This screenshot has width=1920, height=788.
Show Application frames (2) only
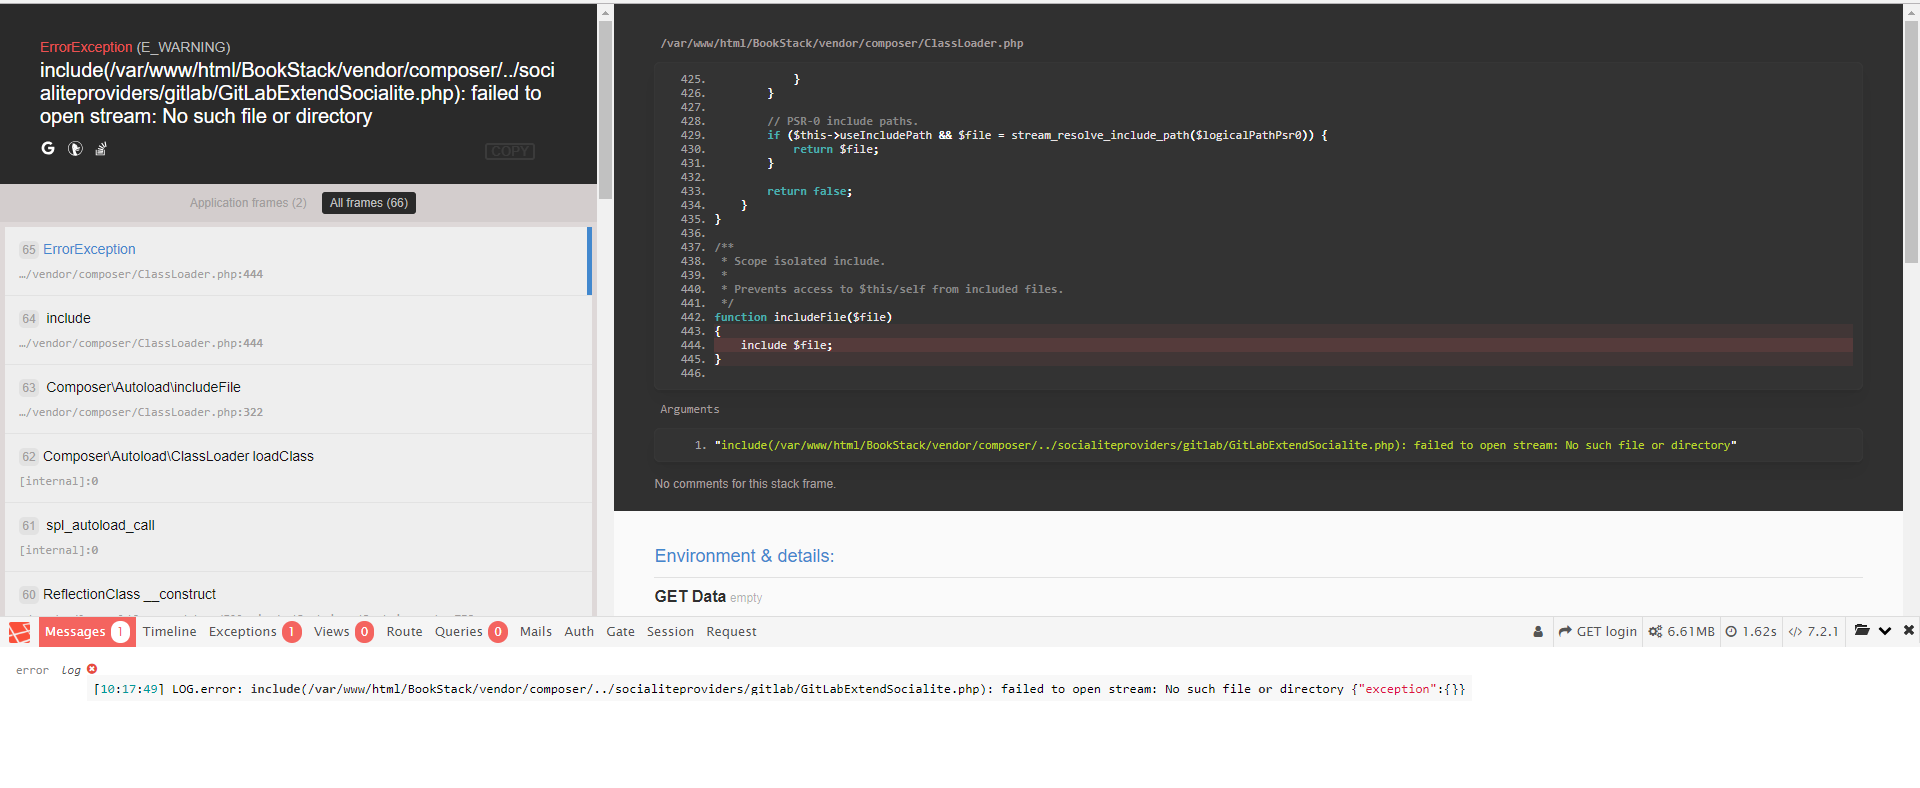coord(248,203)
